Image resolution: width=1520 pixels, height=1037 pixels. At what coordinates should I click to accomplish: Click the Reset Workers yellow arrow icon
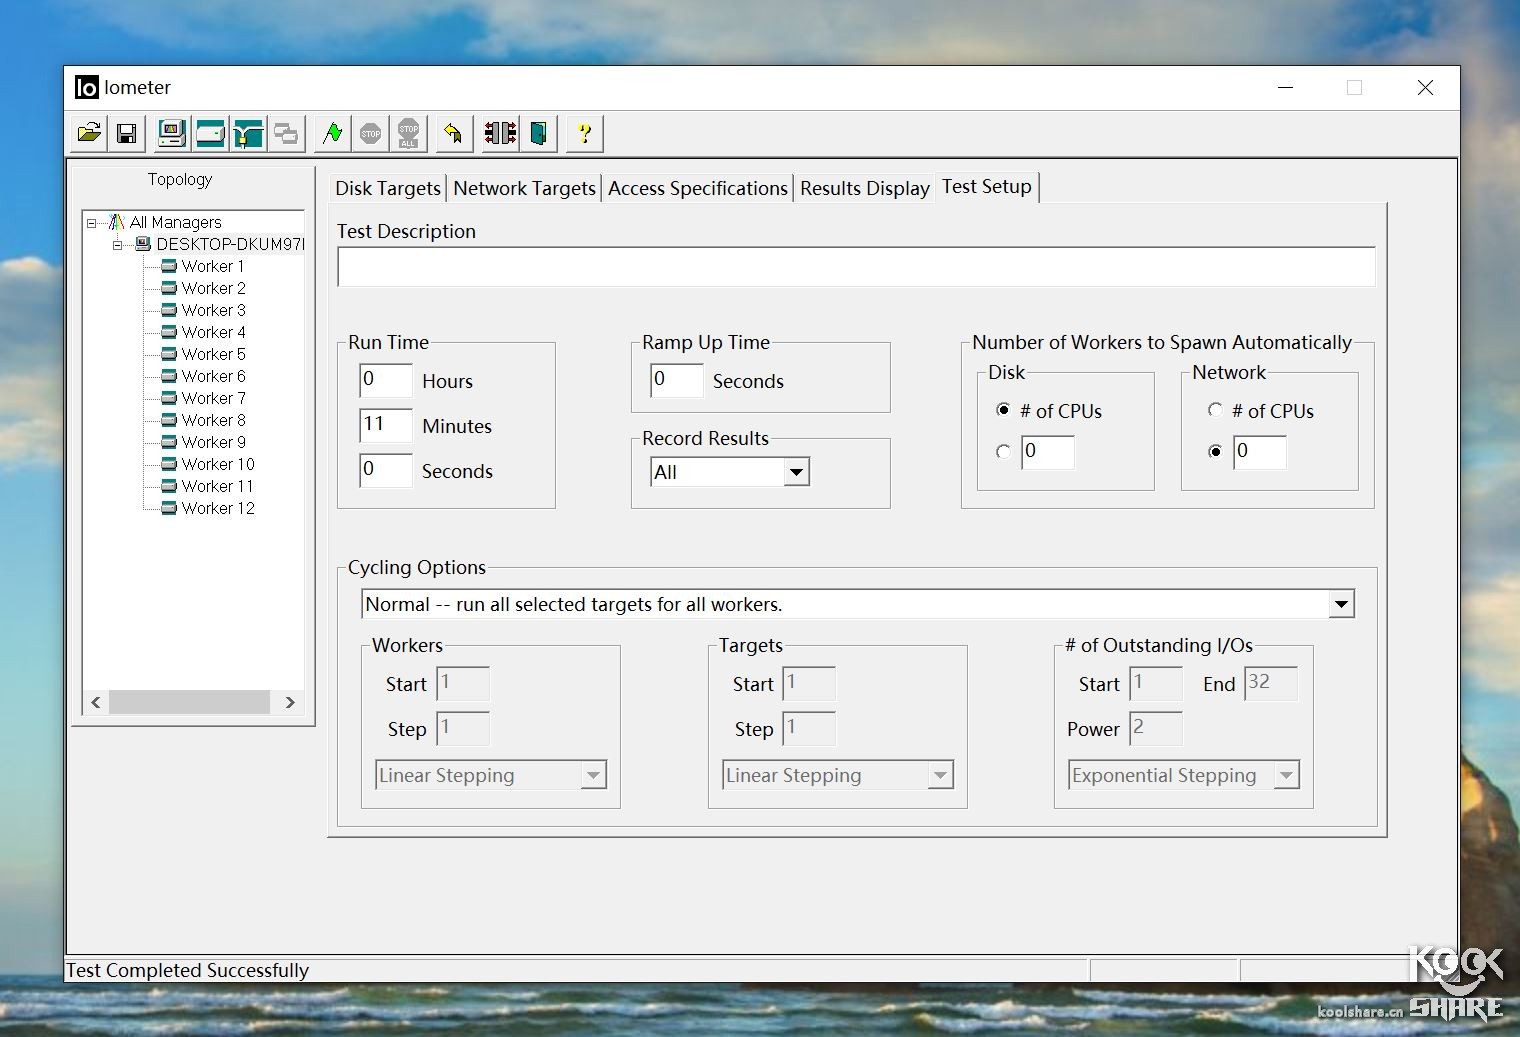pyautogui.click(x=453, y=133)
